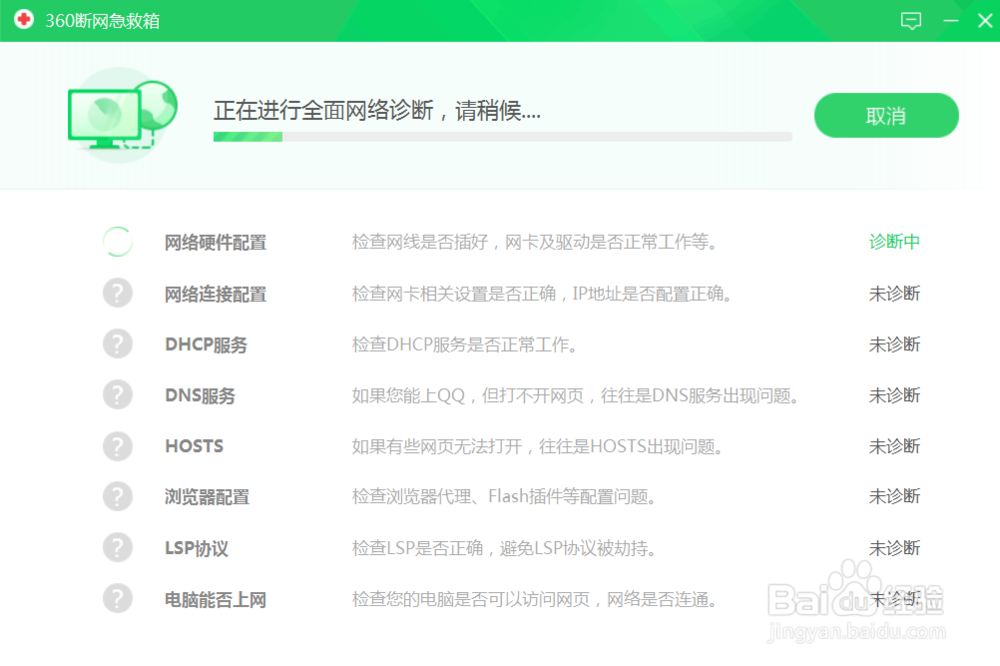This screenshot has width=1000, height=666.
Task: Select the 网络硬件配置 list row
Action: coord(500,242)
